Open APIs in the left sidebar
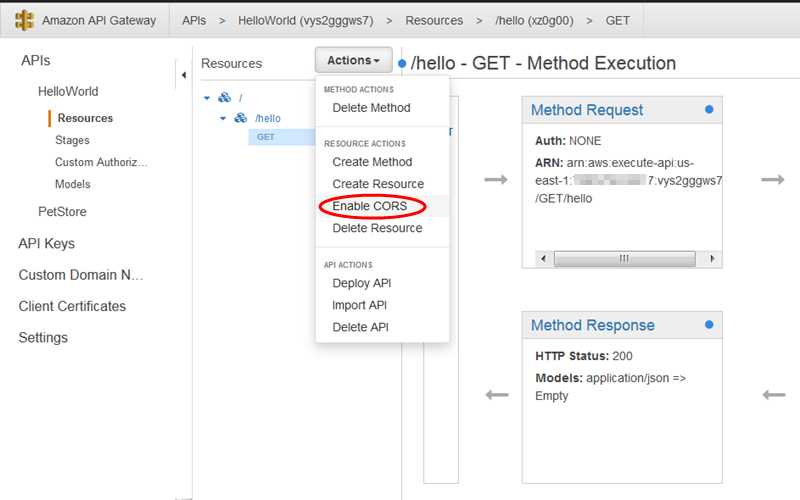This screenshot has width=800, height=500. click(36, 61)
